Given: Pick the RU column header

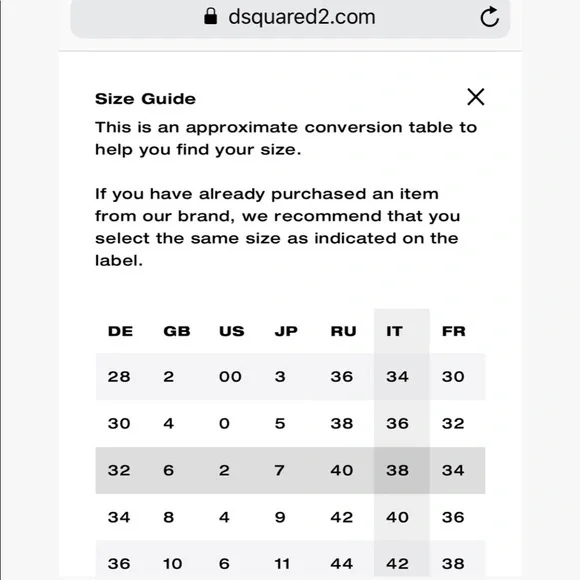Looking at the screenshot, I should point(343,331).
